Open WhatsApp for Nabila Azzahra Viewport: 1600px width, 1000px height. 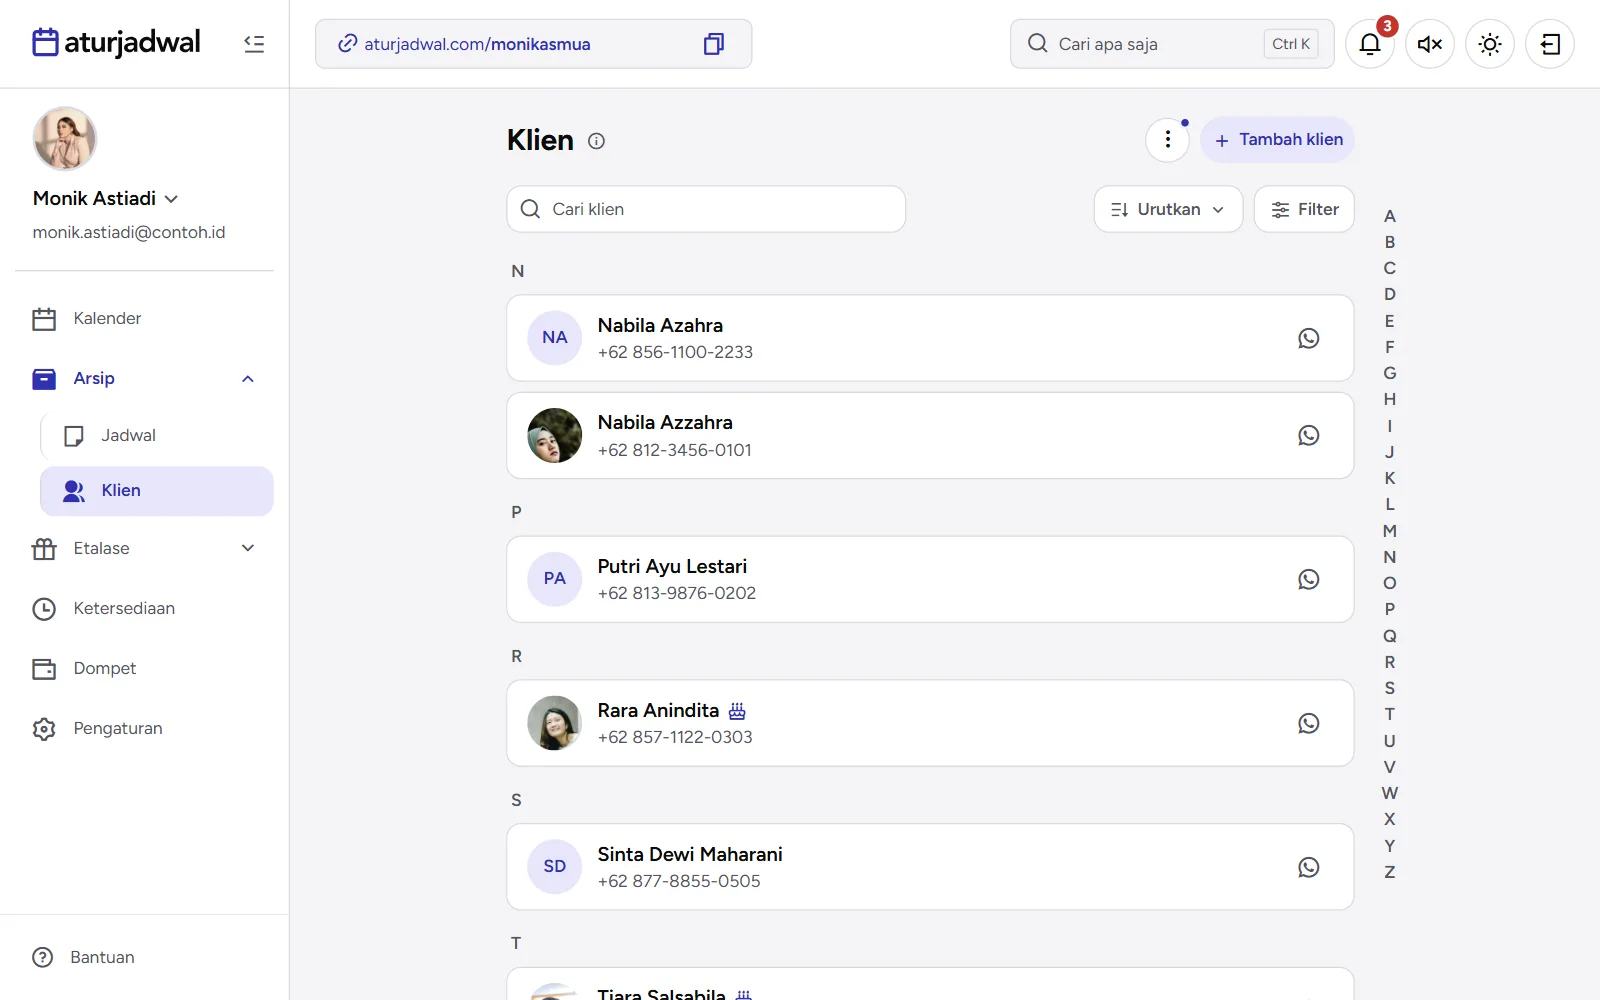1308,435
